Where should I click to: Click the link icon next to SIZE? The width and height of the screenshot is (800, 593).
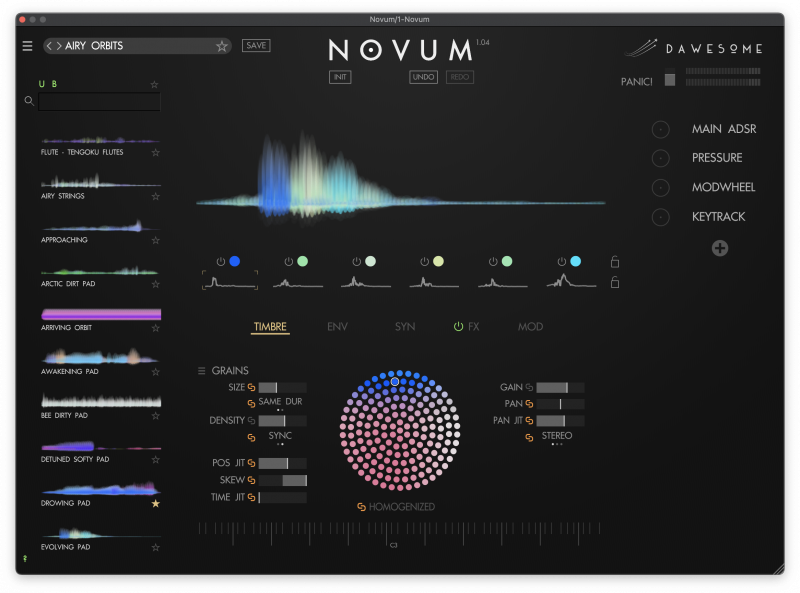tap(252, 387)
